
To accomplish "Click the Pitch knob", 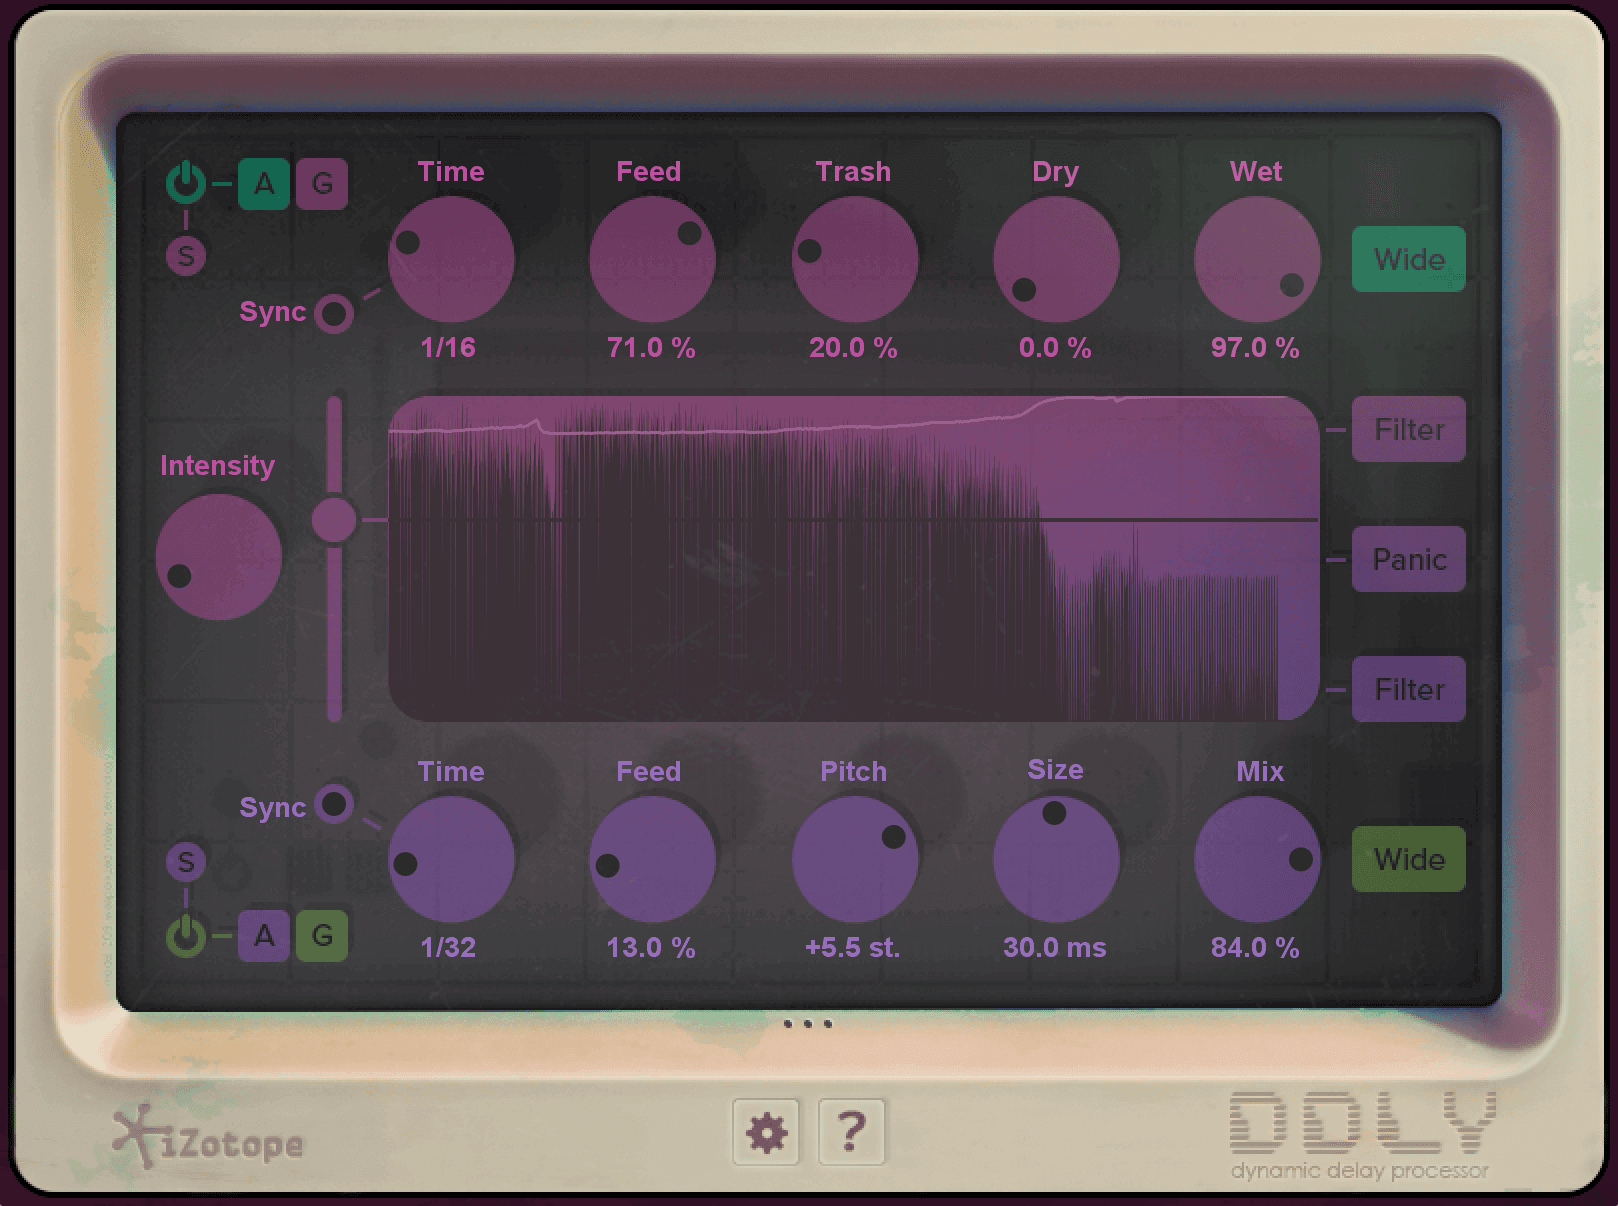I will (854, 859).
